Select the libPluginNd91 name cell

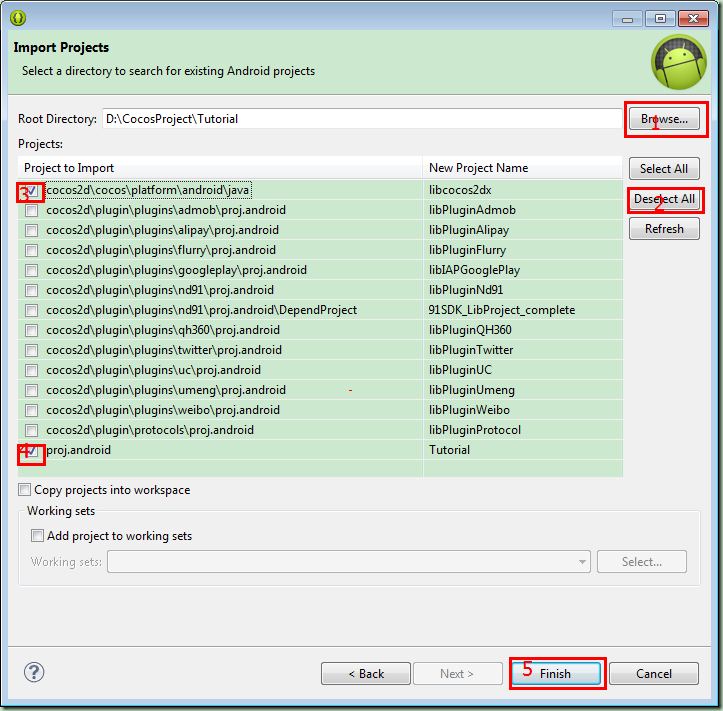[522, 290]
